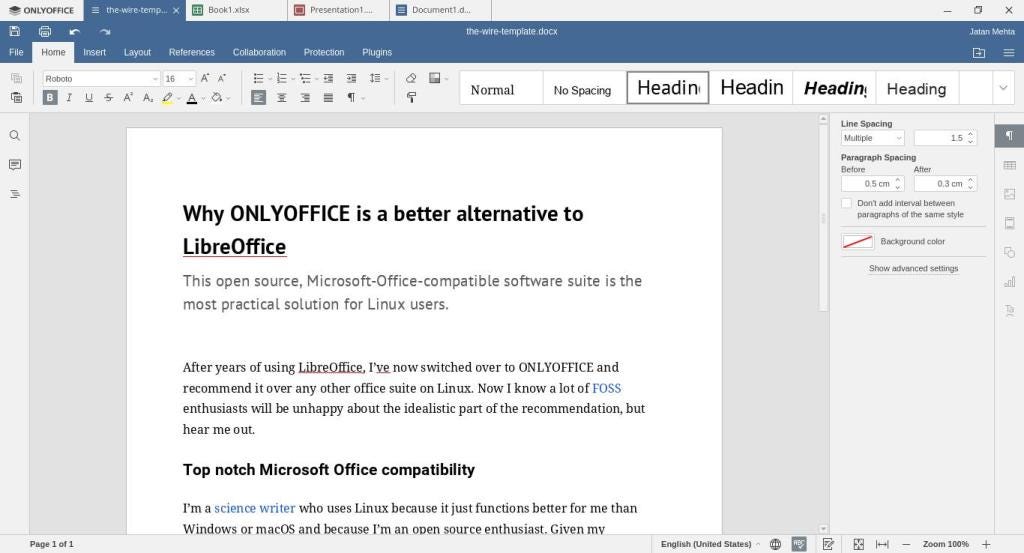Screen dimensions: 1024x553
Task: Open the bullets list dropdown
Action: pyautogui.click(x=270, y=79)
